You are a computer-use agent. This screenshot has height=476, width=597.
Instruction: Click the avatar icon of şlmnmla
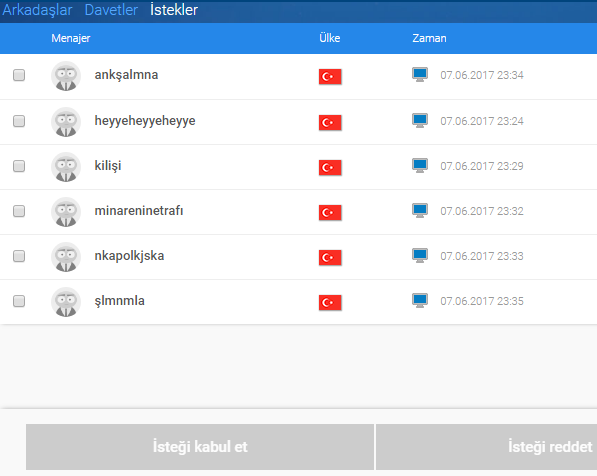tap(66, 302)
